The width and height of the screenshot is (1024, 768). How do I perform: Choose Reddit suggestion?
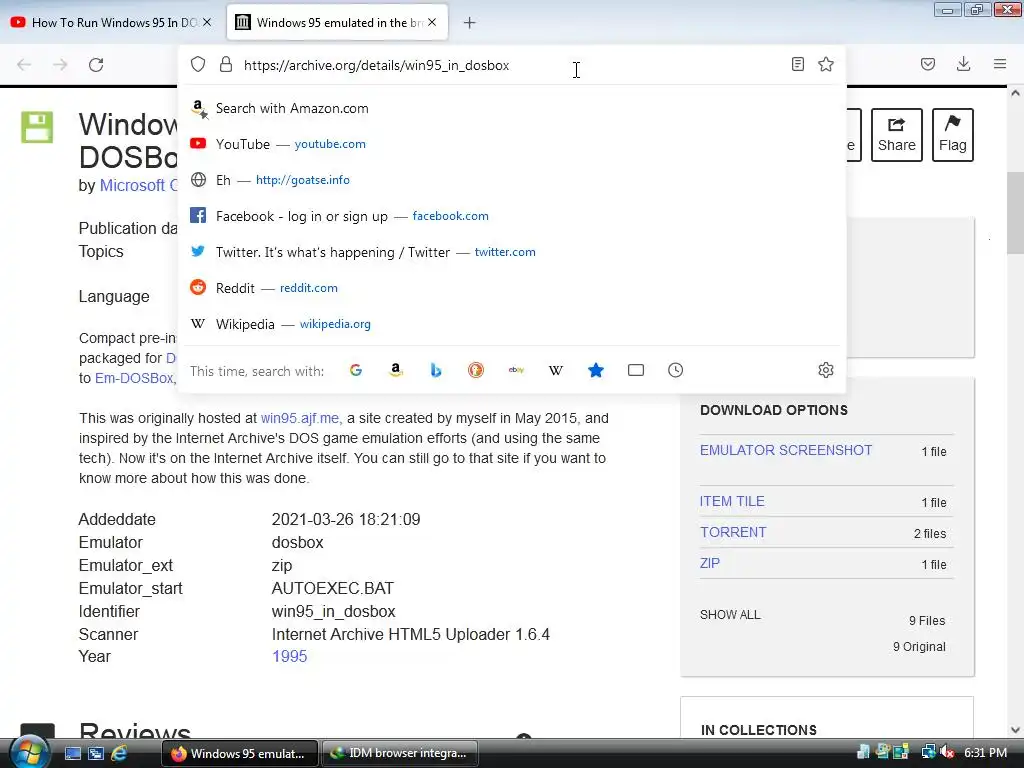tap(513, 288)
